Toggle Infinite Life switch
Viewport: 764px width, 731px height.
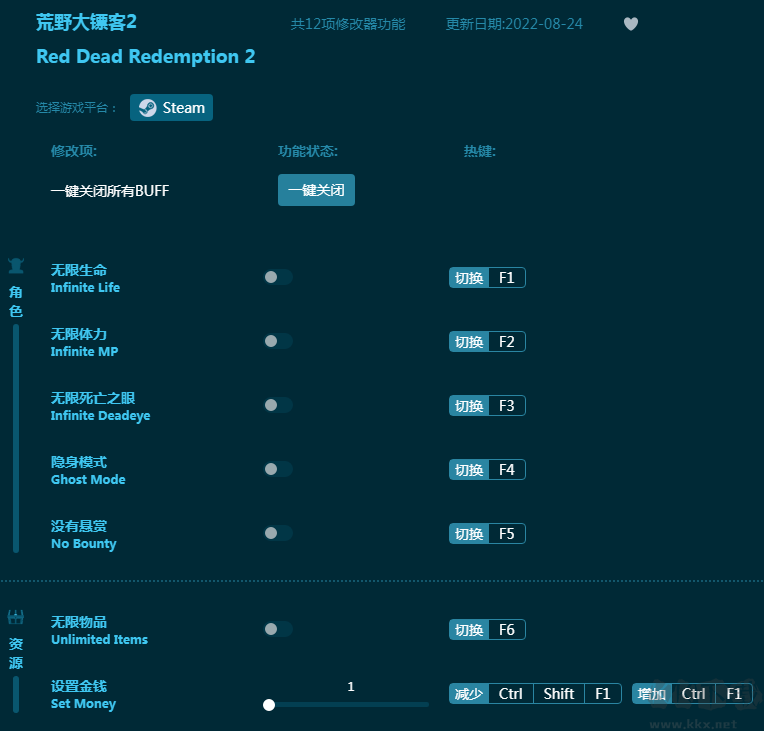(x=278, y=277)
